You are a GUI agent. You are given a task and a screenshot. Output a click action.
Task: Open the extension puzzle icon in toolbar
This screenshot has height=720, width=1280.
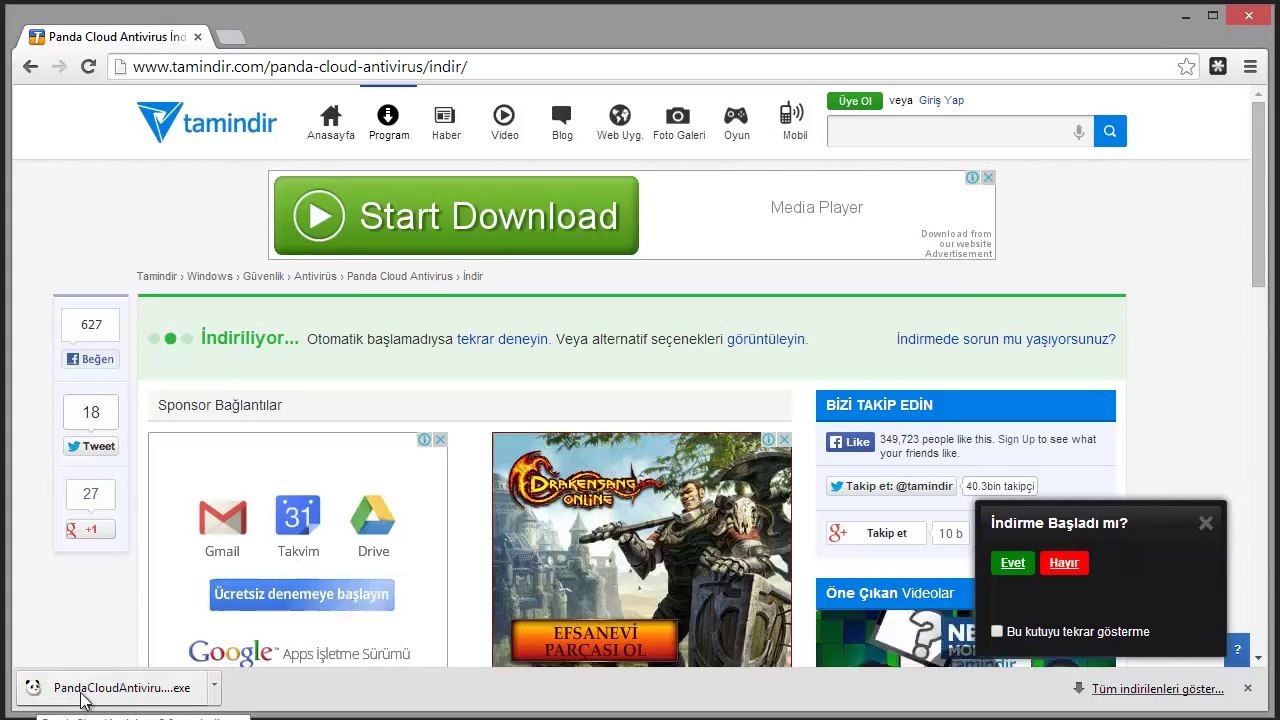pyautogui.click(x=1218, y=67)
